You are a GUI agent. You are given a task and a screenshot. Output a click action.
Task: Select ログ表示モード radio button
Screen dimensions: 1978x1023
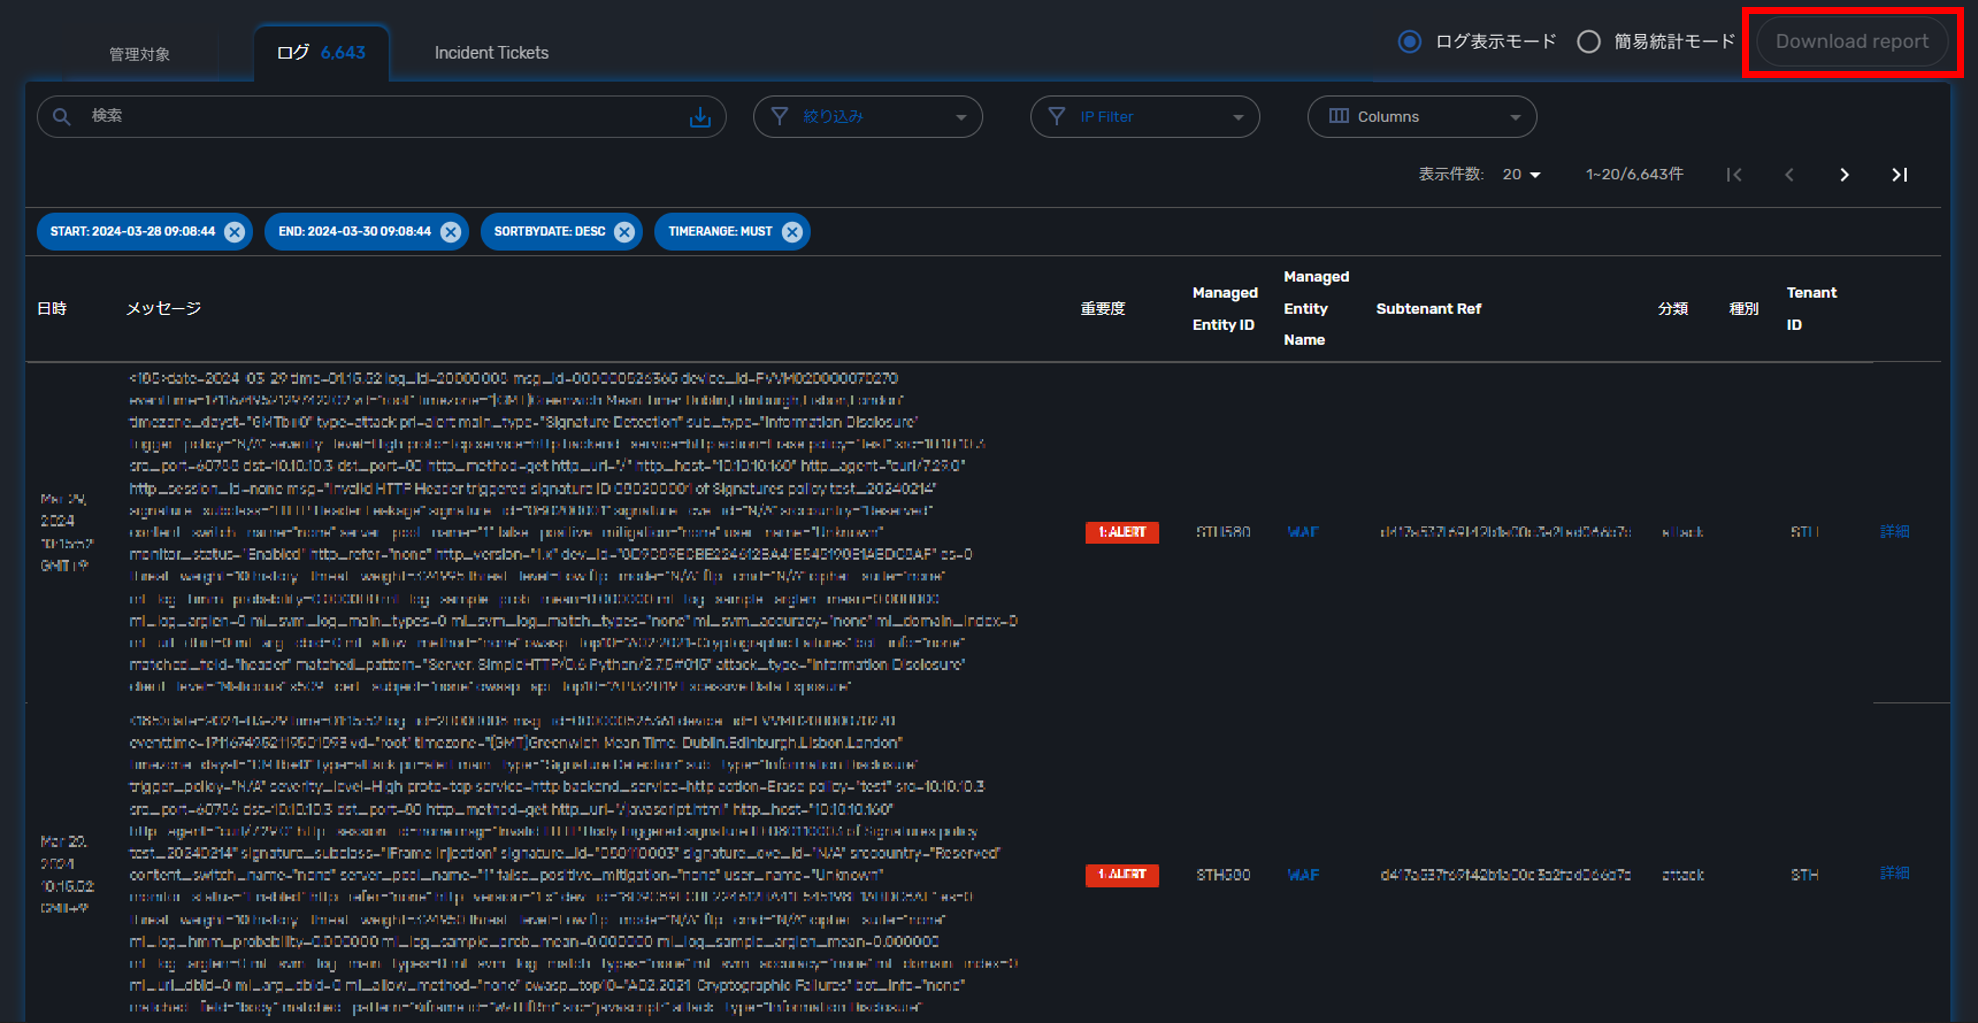click(1409, 42)
